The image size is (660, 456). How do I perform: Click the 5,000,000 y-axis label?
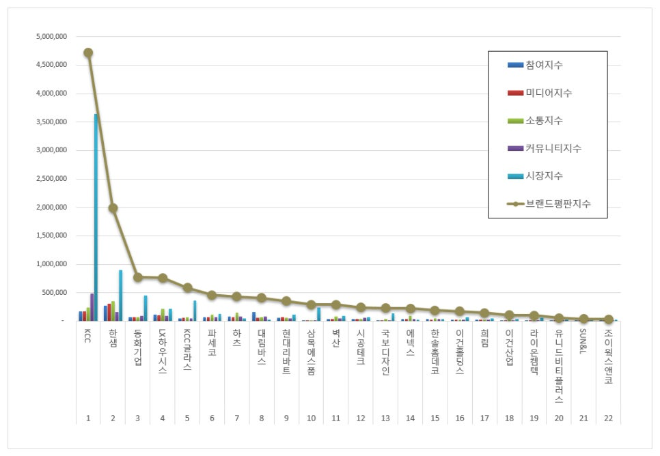tap(51, 36)
